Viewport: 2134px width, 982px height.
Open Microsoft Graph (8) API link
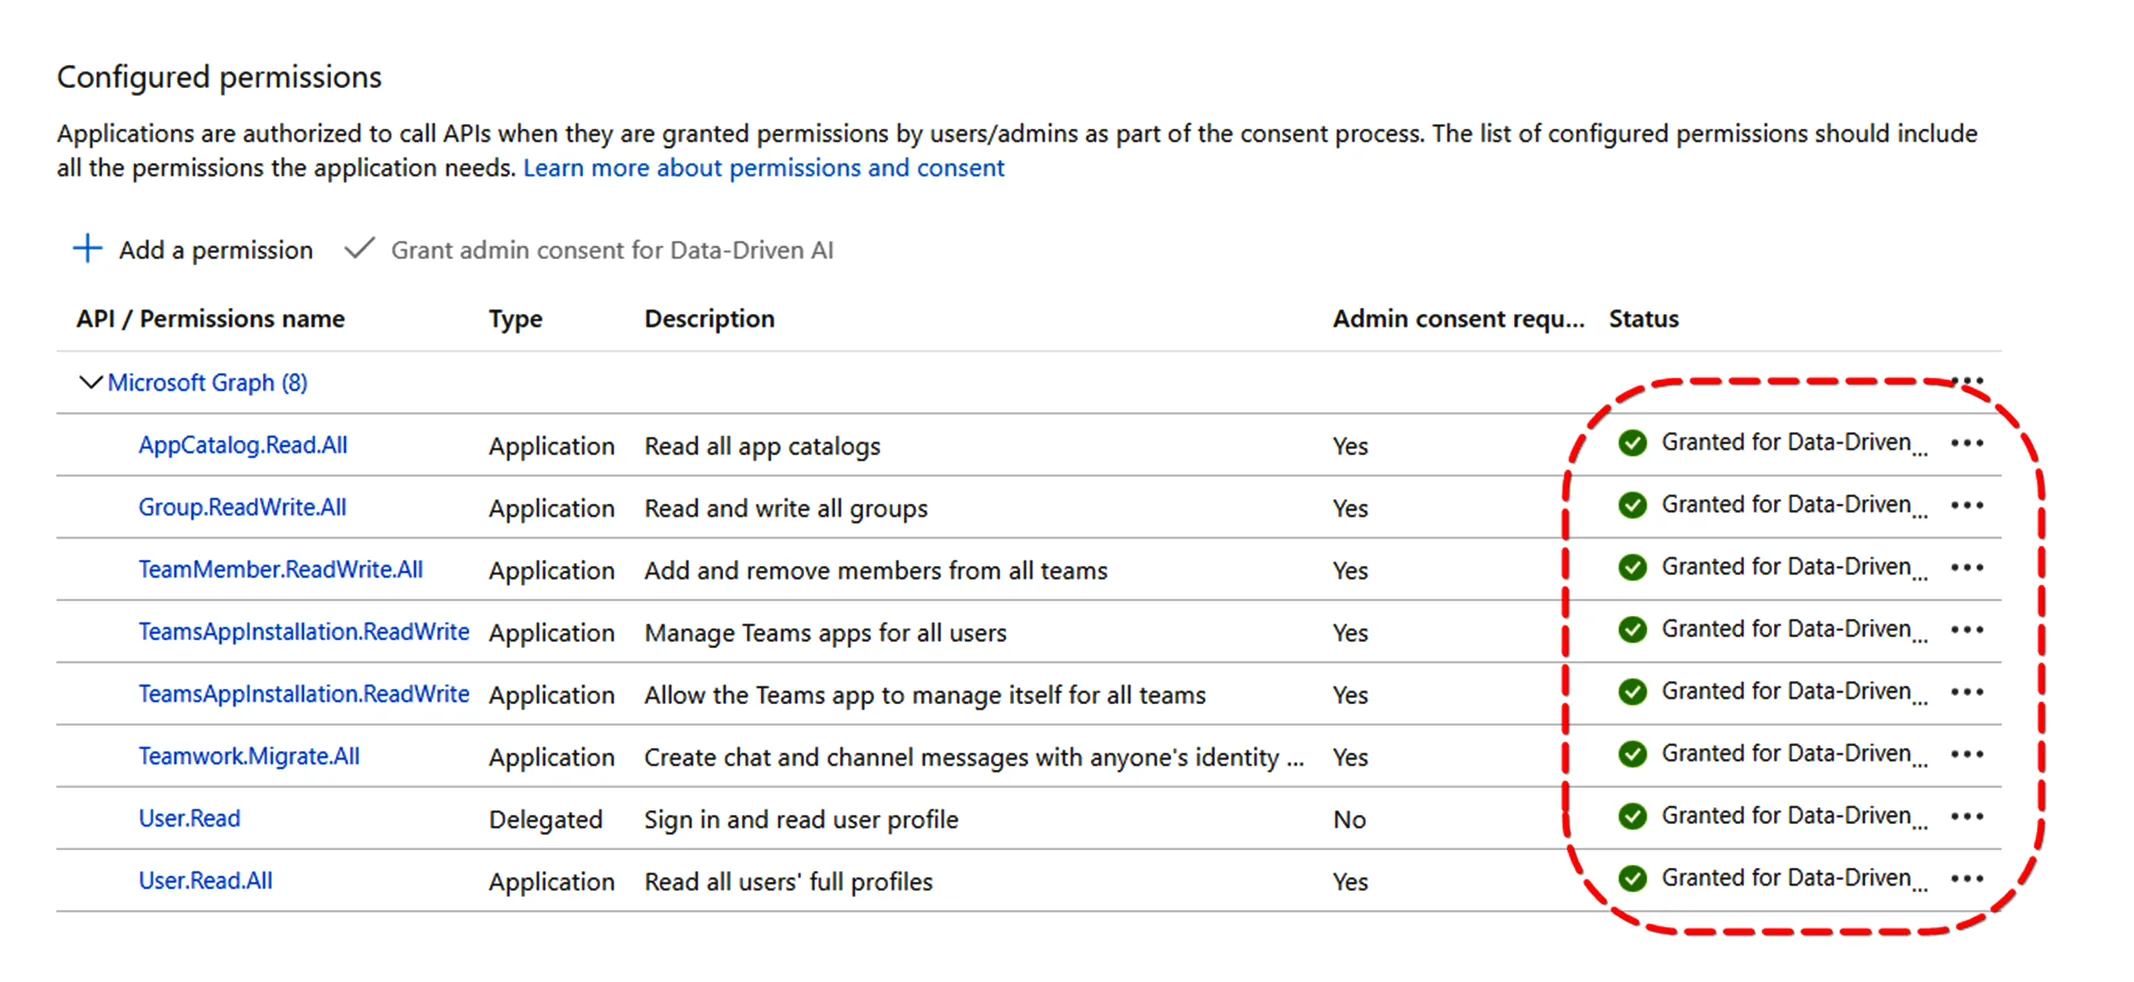tap(207, 382)
